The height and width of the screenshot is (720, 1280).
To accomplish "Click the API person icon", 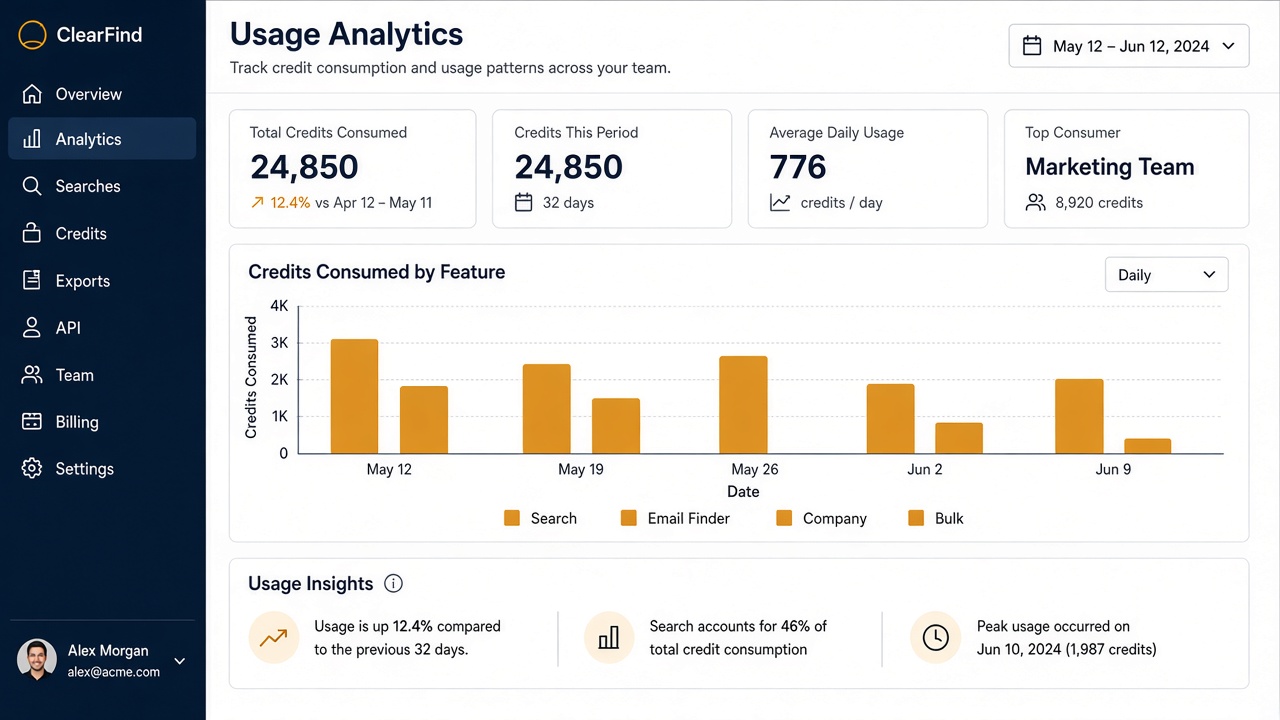I will tap(32, 328).
